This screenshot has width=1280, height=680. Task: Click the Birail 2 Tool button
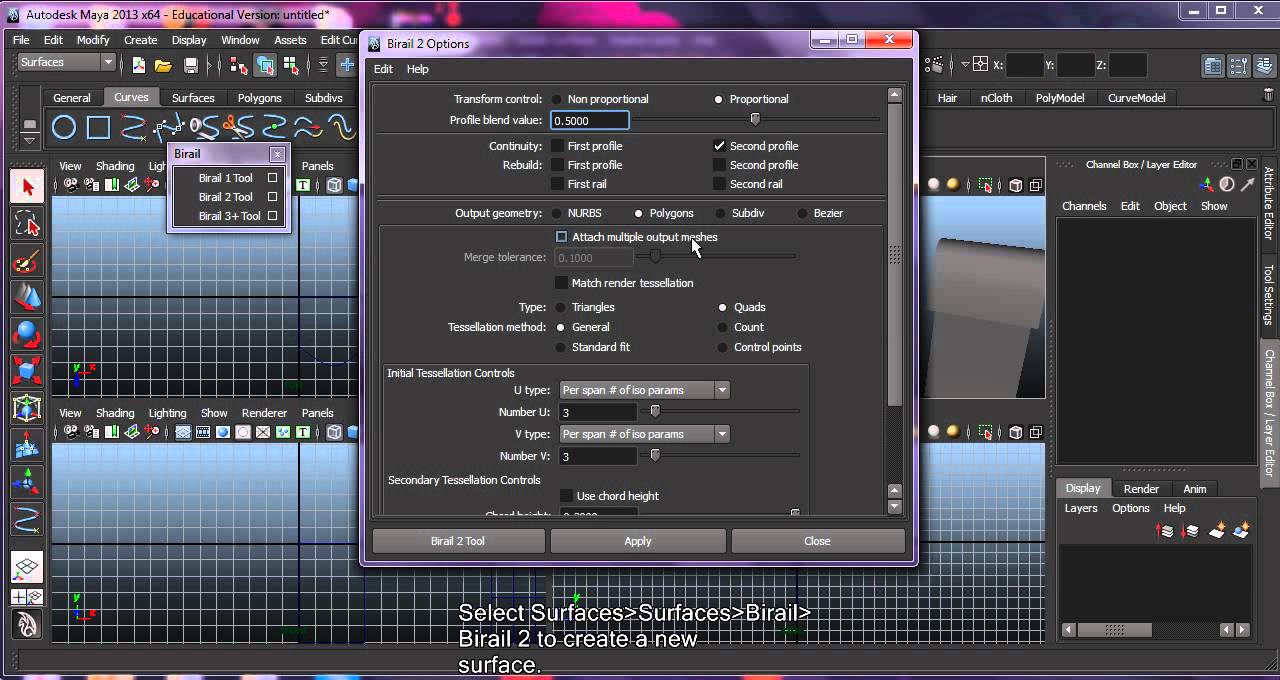click(x=458, y=541)
